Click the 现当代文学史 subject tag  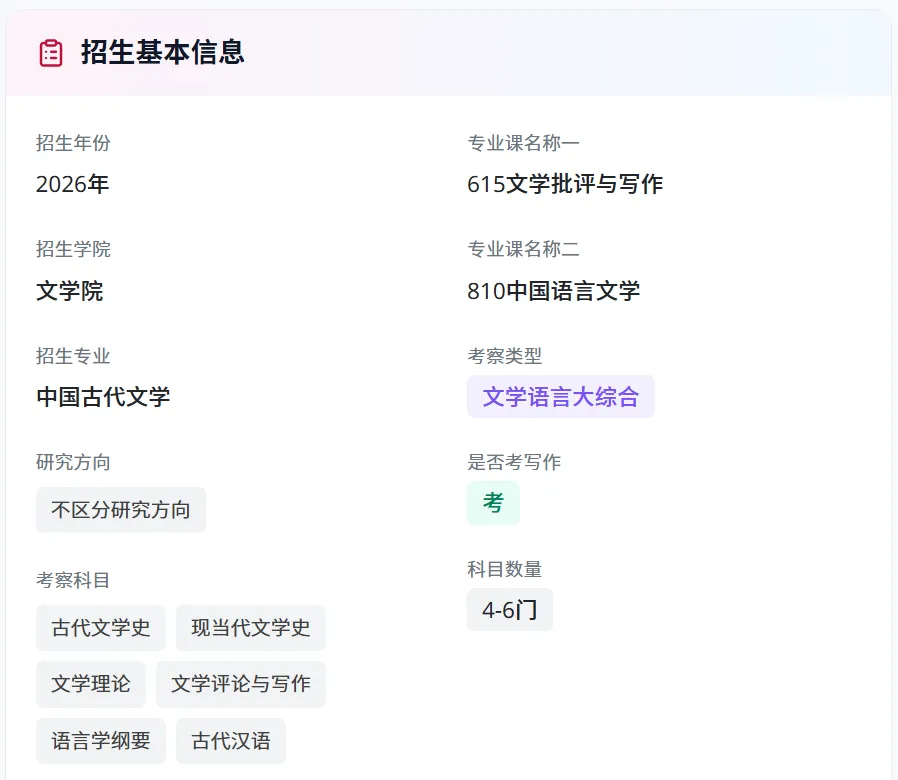251,628
